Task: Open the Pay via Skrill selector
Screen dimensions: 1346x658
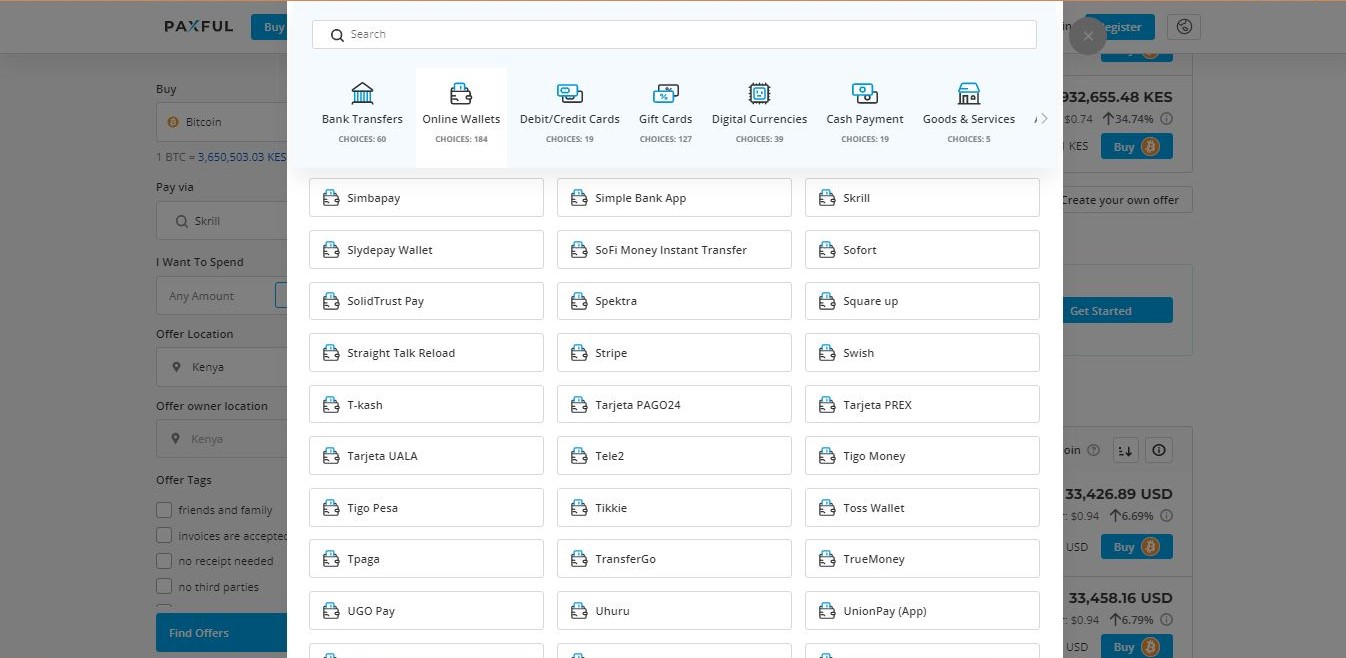Action: pos(222,221)
